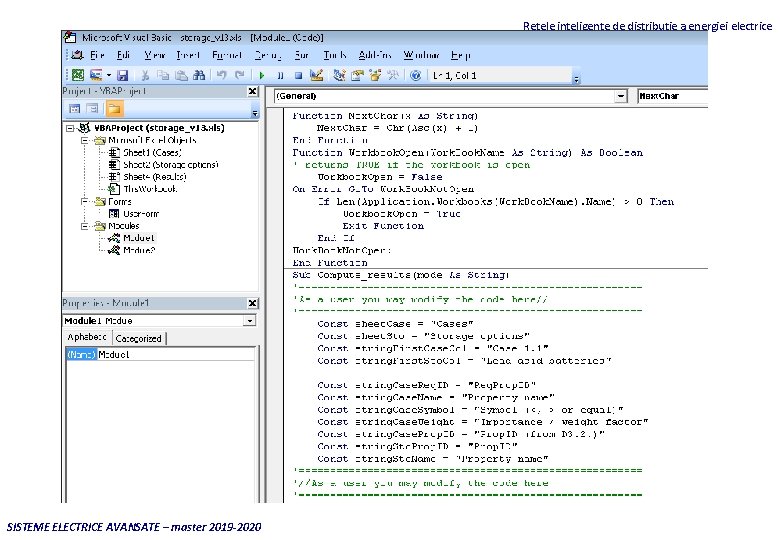The image size is (780, 540).
Task: Open the File menu
Action: tap(98, 55)
